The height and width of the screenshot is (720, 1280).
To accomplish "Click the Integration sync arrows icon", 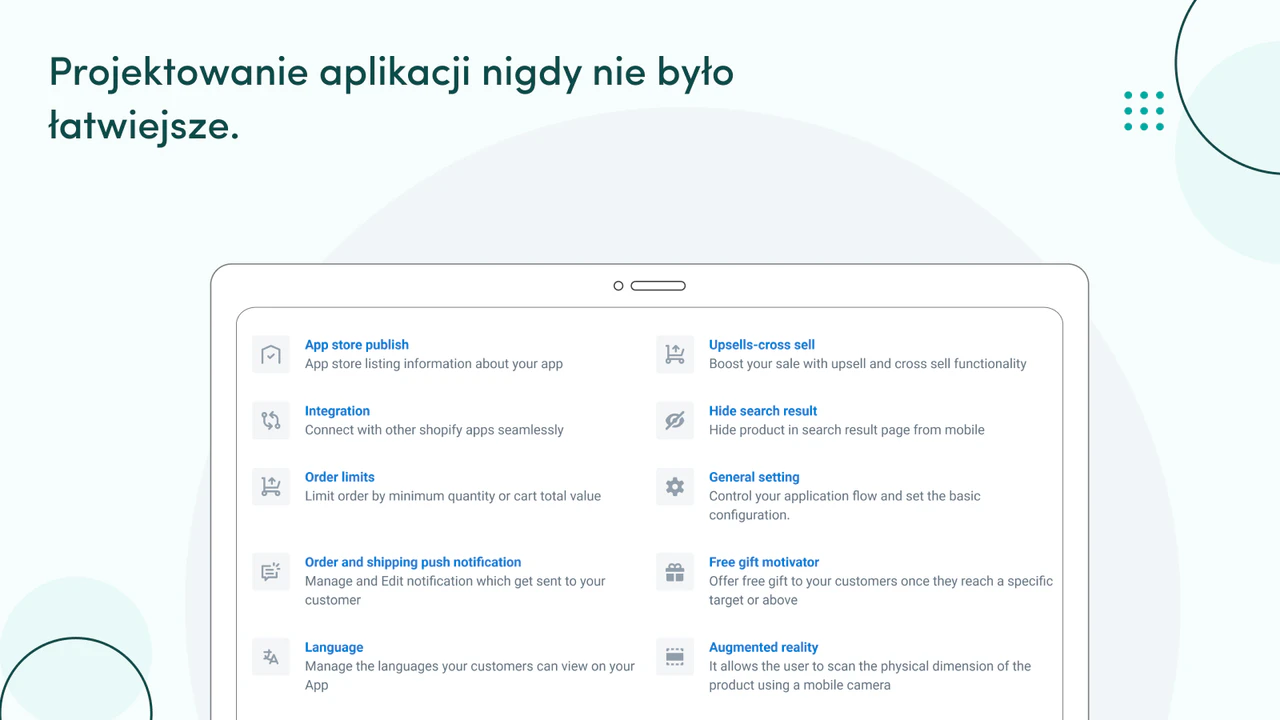I will (x=271, y=421).
